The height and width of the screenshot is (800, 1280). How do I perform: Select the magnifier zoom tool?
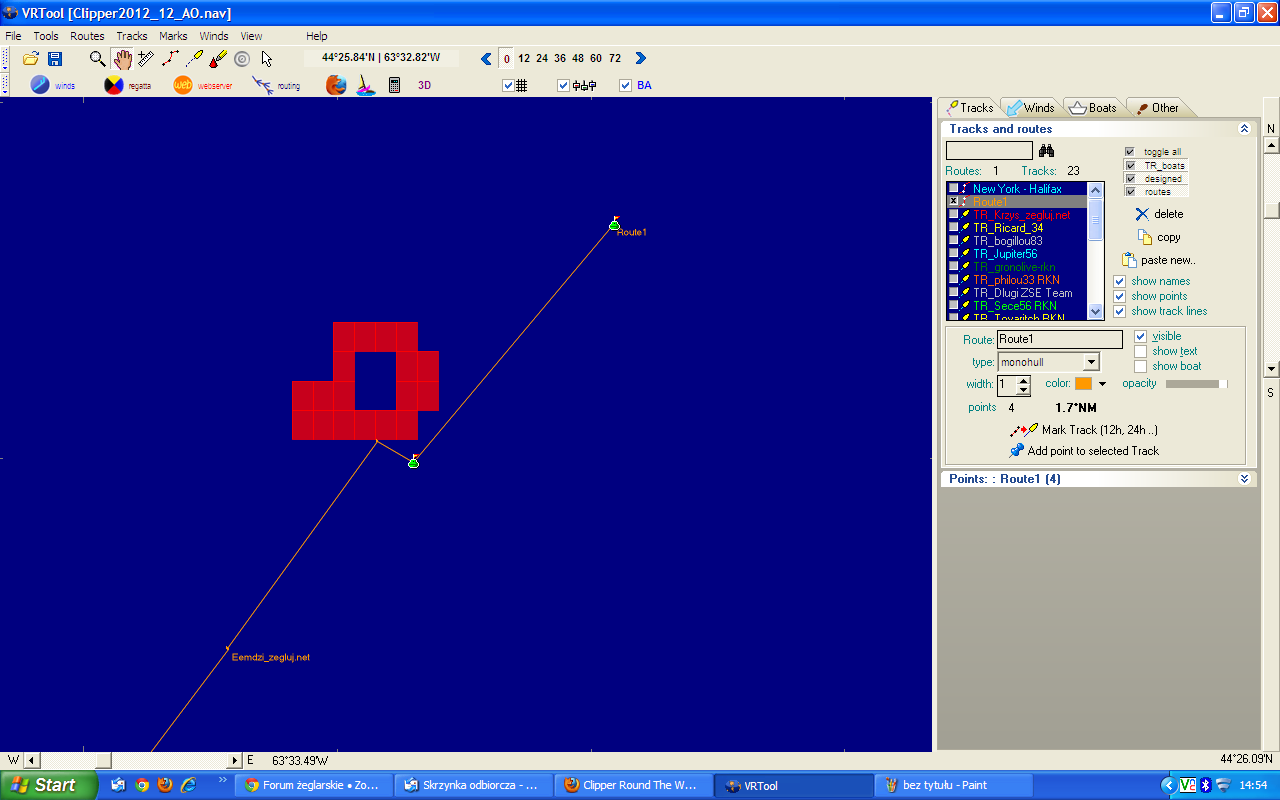(x=97, y=59)
